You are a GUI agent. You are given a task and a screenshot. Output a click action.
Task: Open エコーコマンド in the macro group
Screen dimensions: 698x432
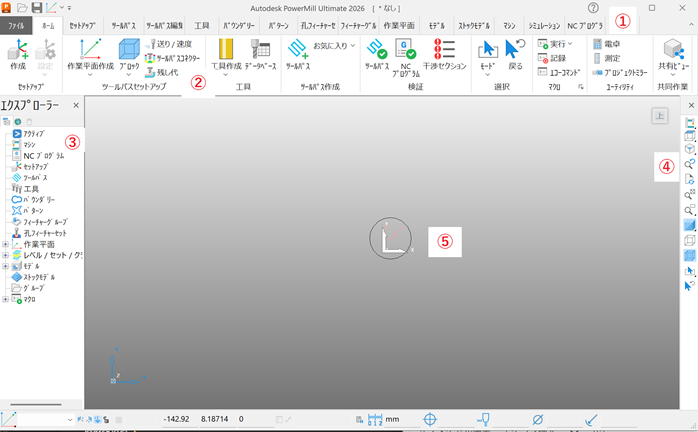pyautogui.click(x=559, y=72)
